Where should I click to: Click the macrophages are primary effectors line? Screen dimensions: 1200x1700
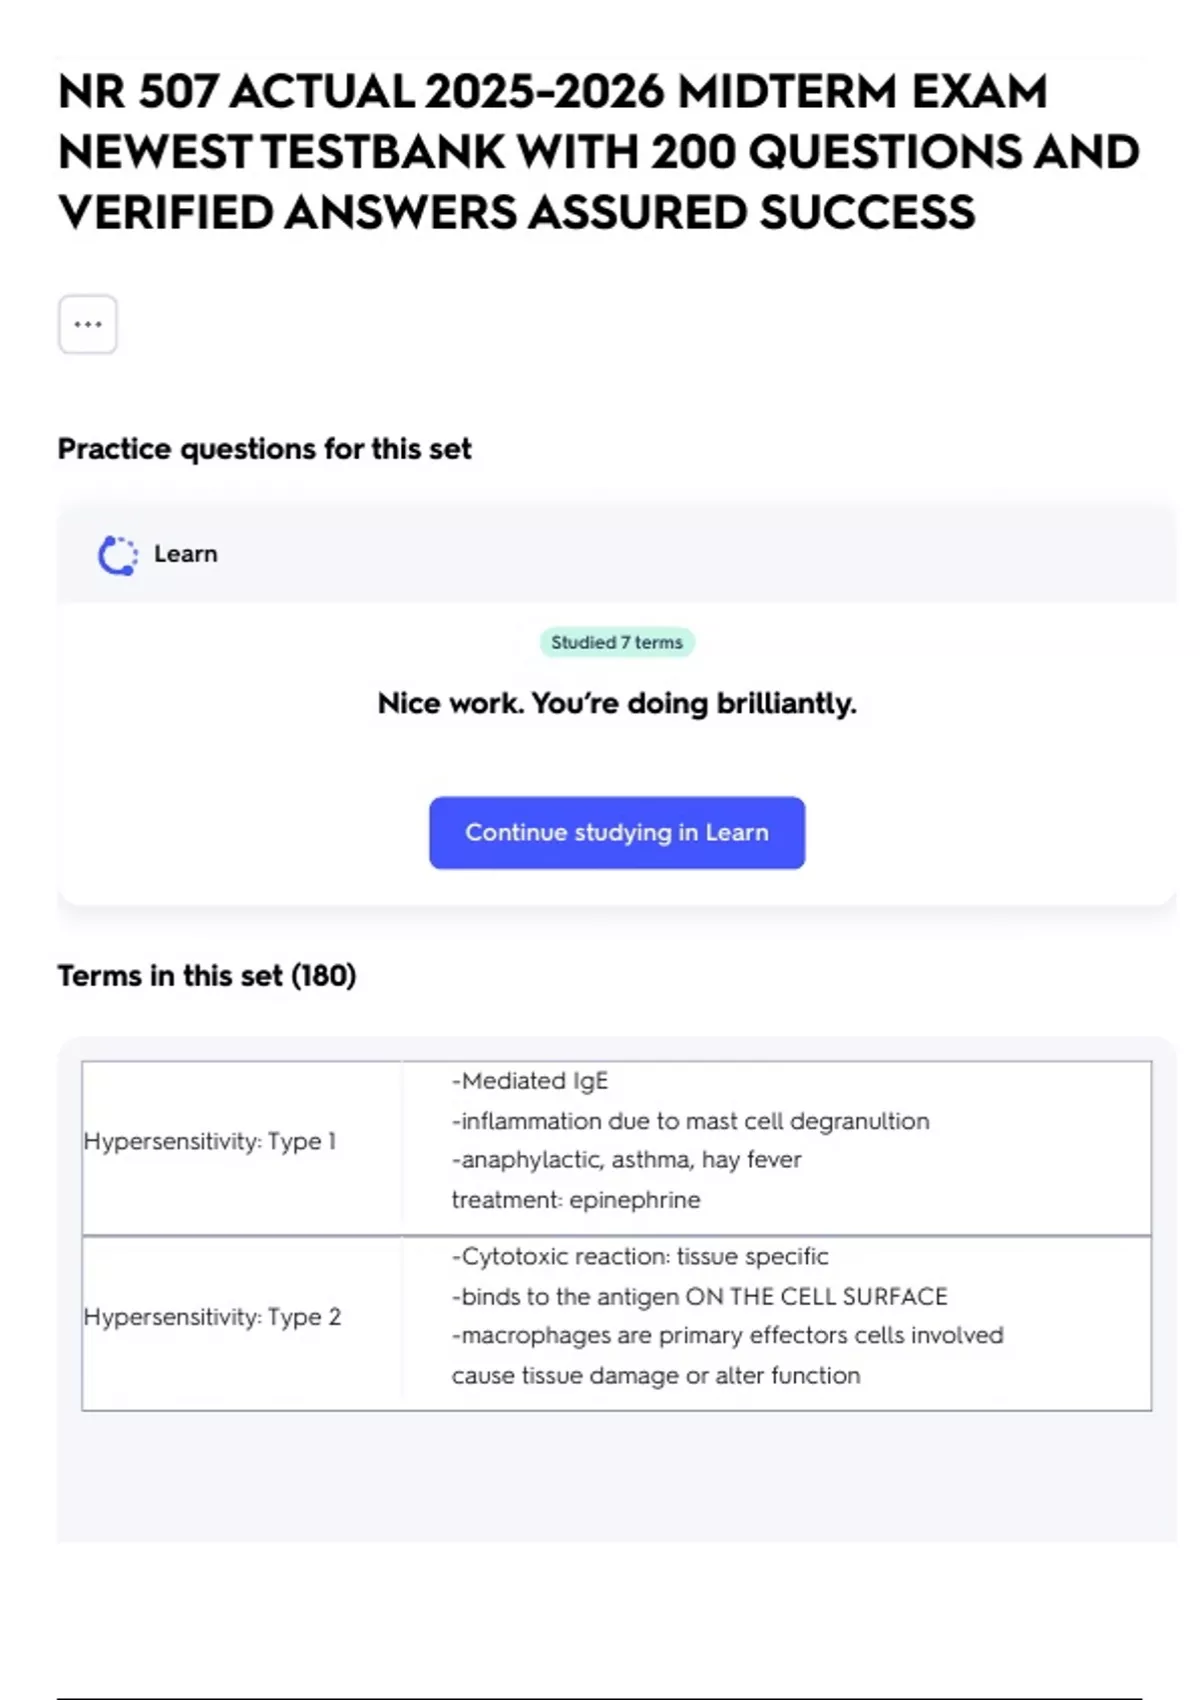pyautogui.click(x=727, y=1336)
